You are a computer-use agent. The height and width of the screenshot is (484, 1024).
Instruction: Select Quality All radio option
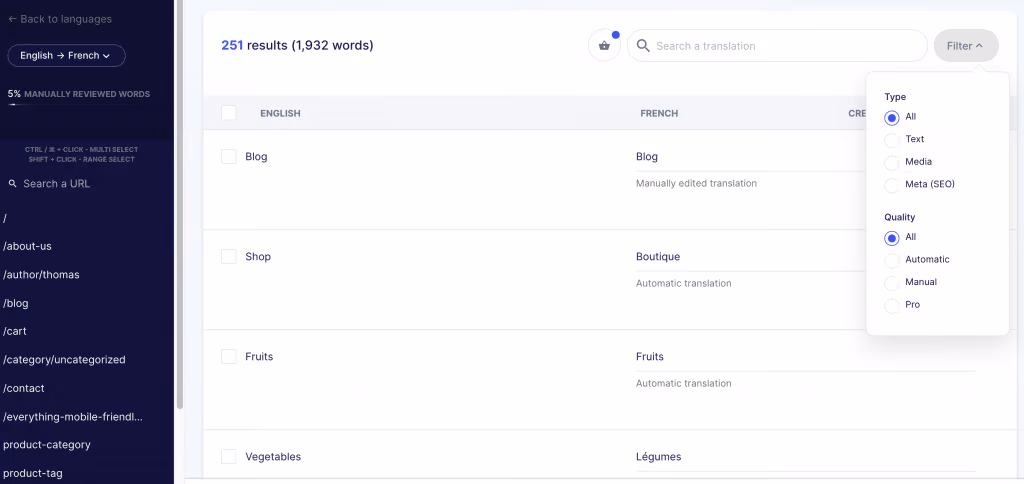891,238
